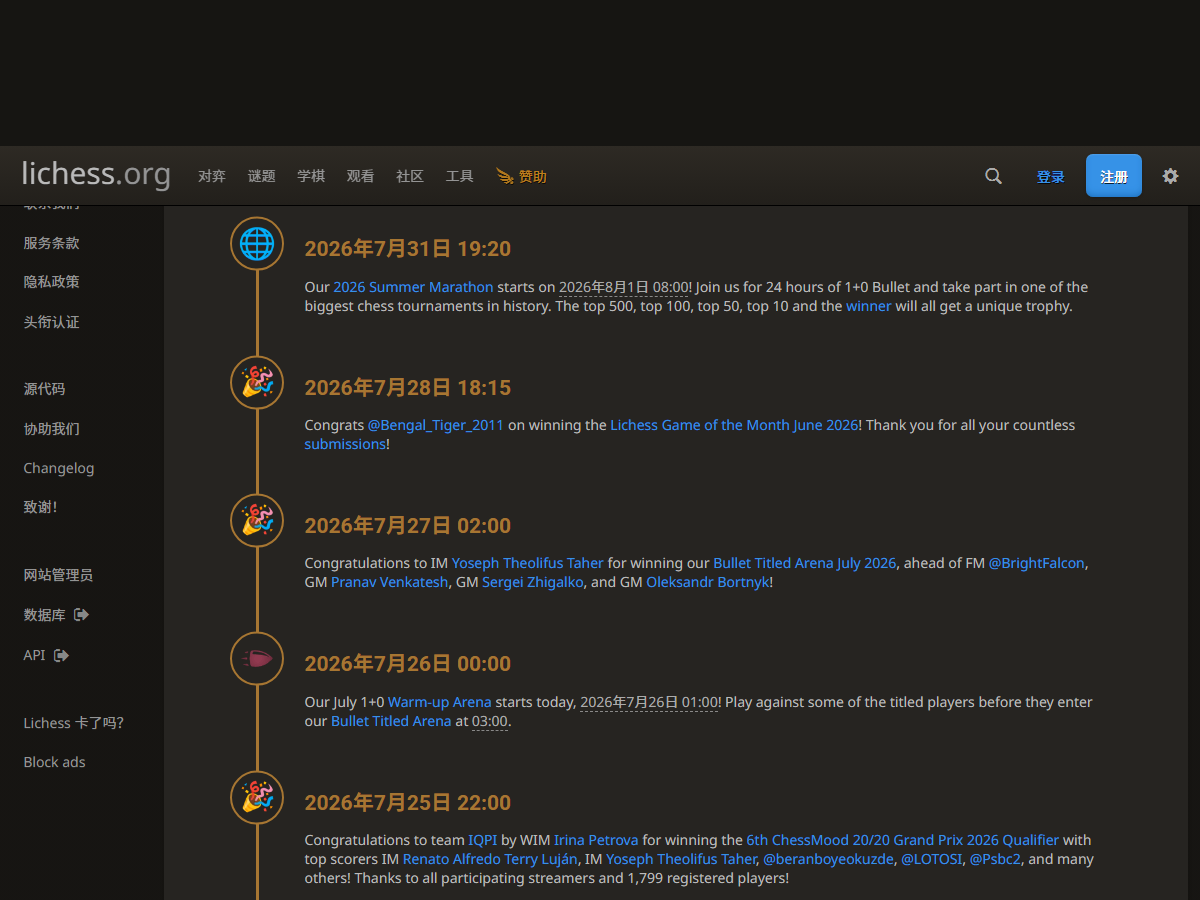Click the dotted time '03:00'

pyautogui.click(x=490, y=721)
